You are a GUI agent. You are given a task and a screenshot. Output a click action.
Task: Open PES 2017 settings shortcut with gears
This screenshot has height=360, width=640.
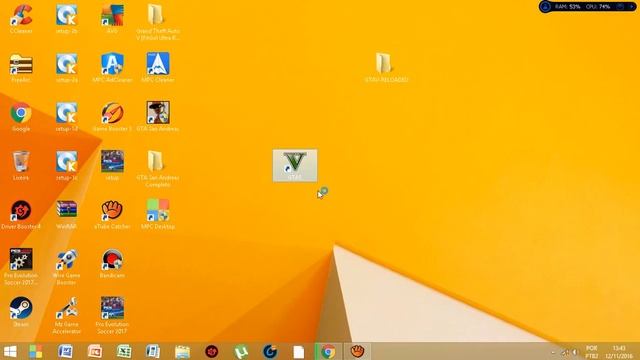tap(21, 266)
